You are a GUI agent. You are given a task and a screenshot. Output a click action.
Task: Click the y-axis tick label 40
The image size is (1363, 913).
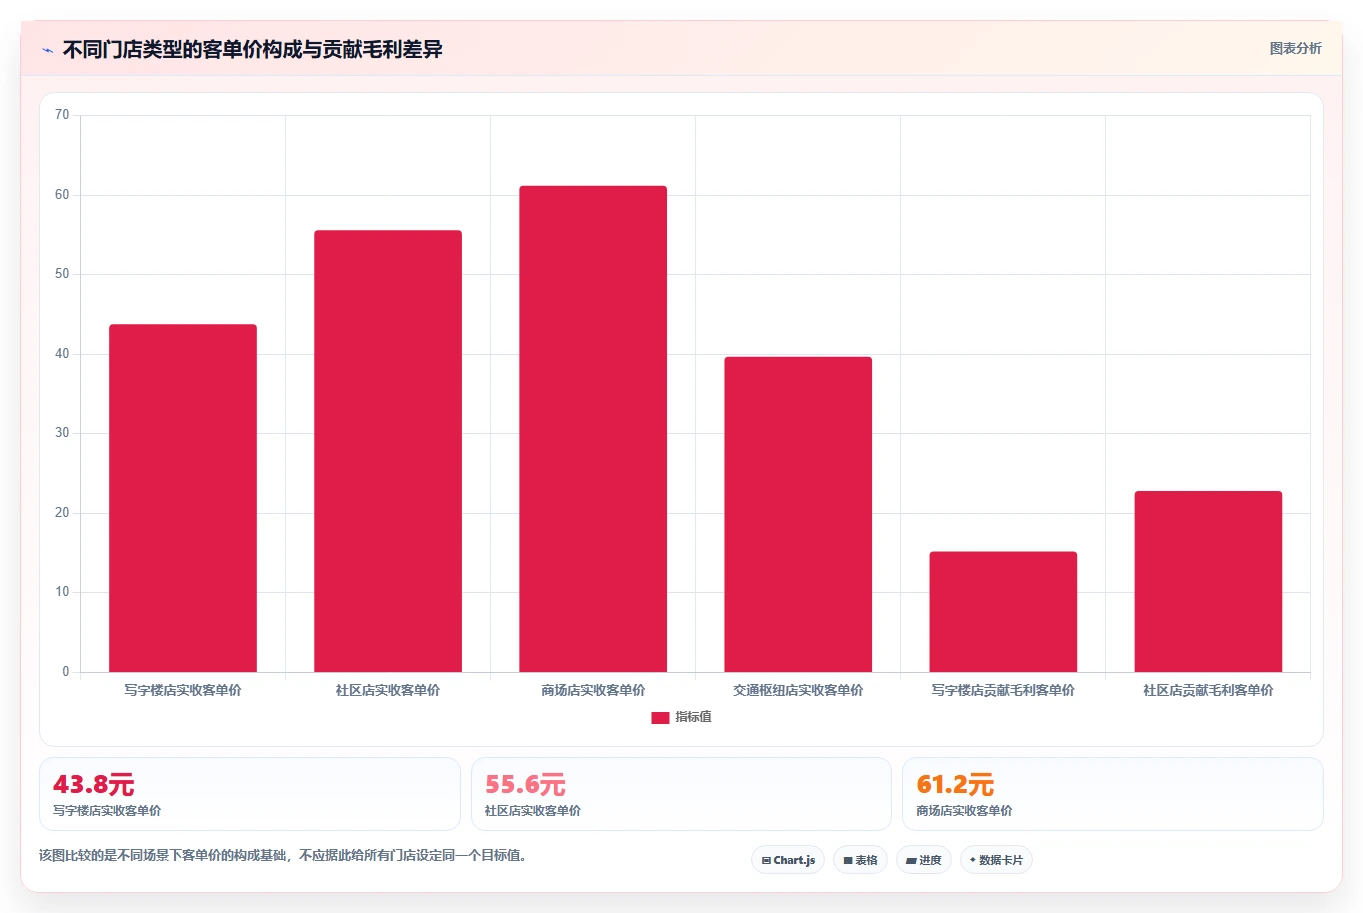pyautogui.click(x=62, y=354)
